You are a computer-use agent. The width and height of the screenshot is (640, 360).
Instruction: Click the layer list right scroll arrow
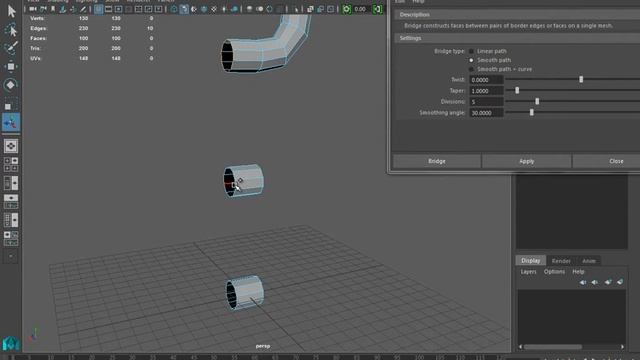pos(622,347)
